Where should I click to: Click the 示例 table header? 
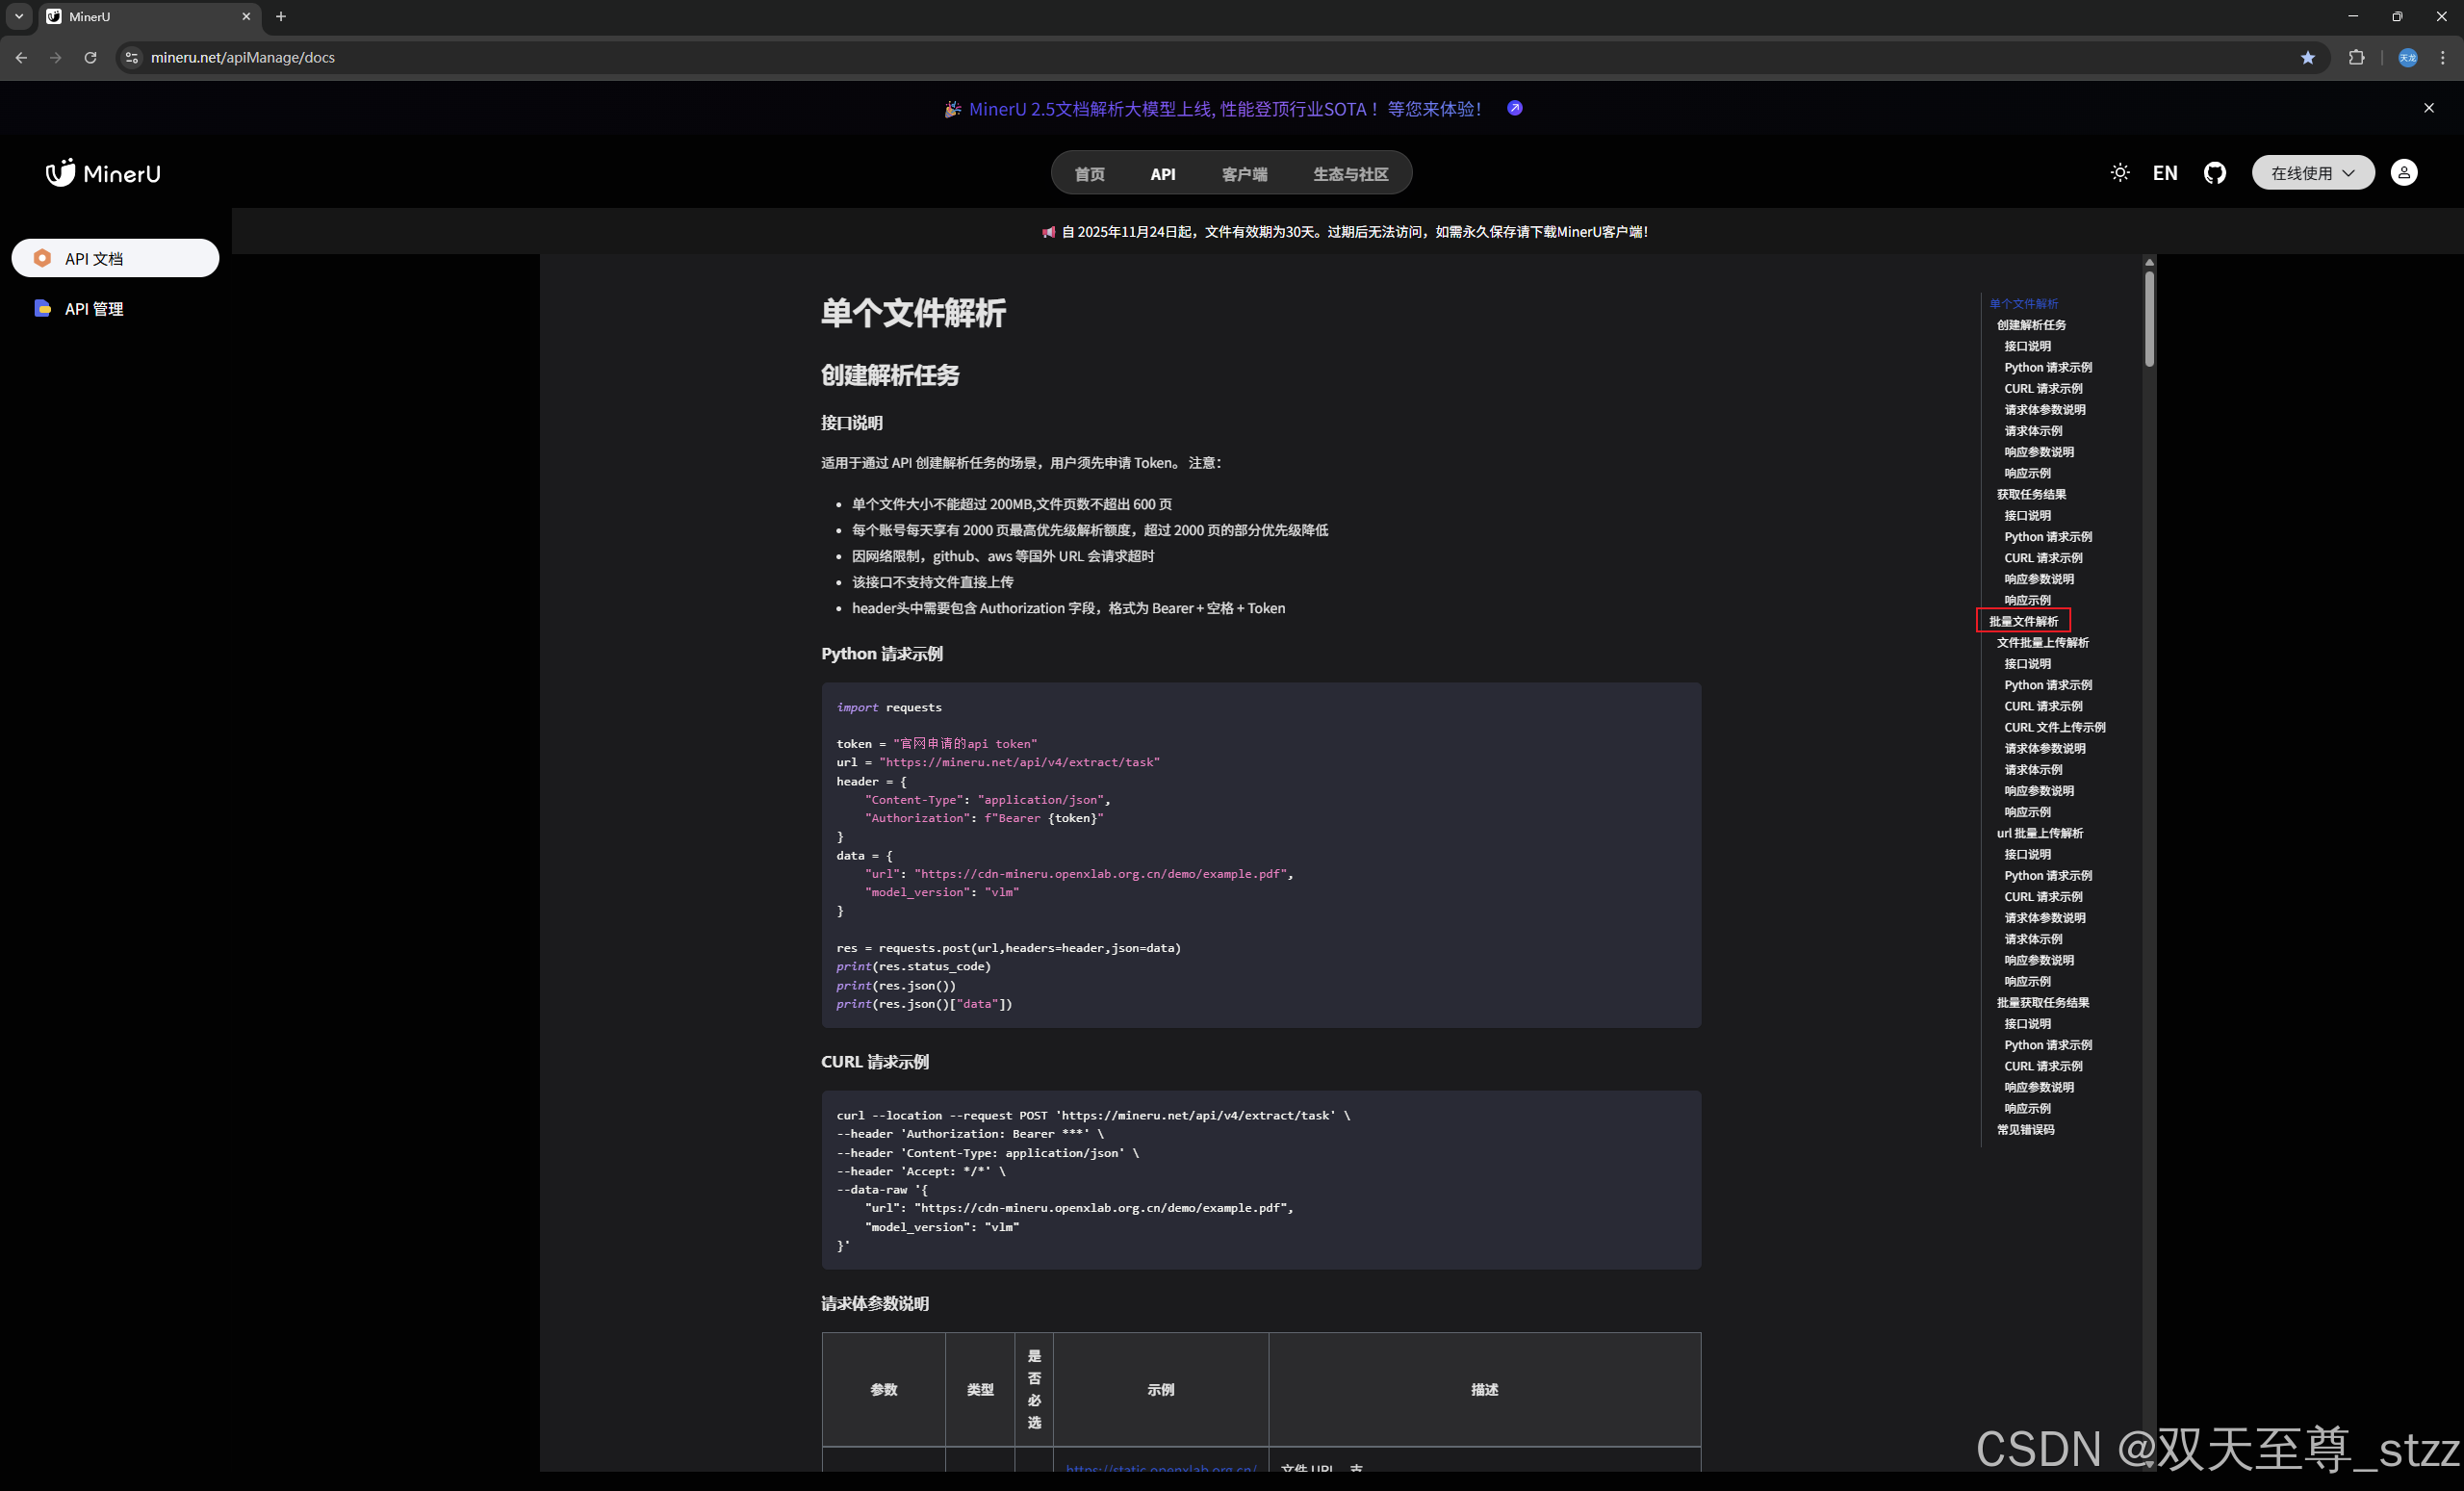1160,1390
